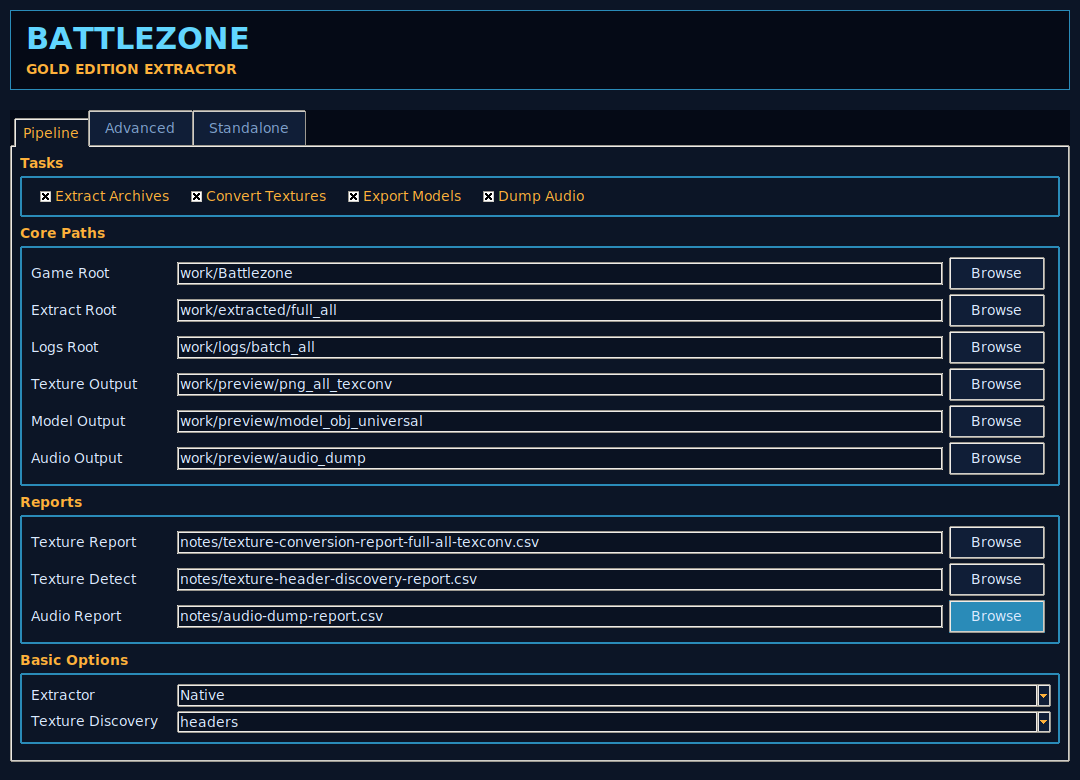
Task: Click the Extractor label
Action: tap(63, 695)
